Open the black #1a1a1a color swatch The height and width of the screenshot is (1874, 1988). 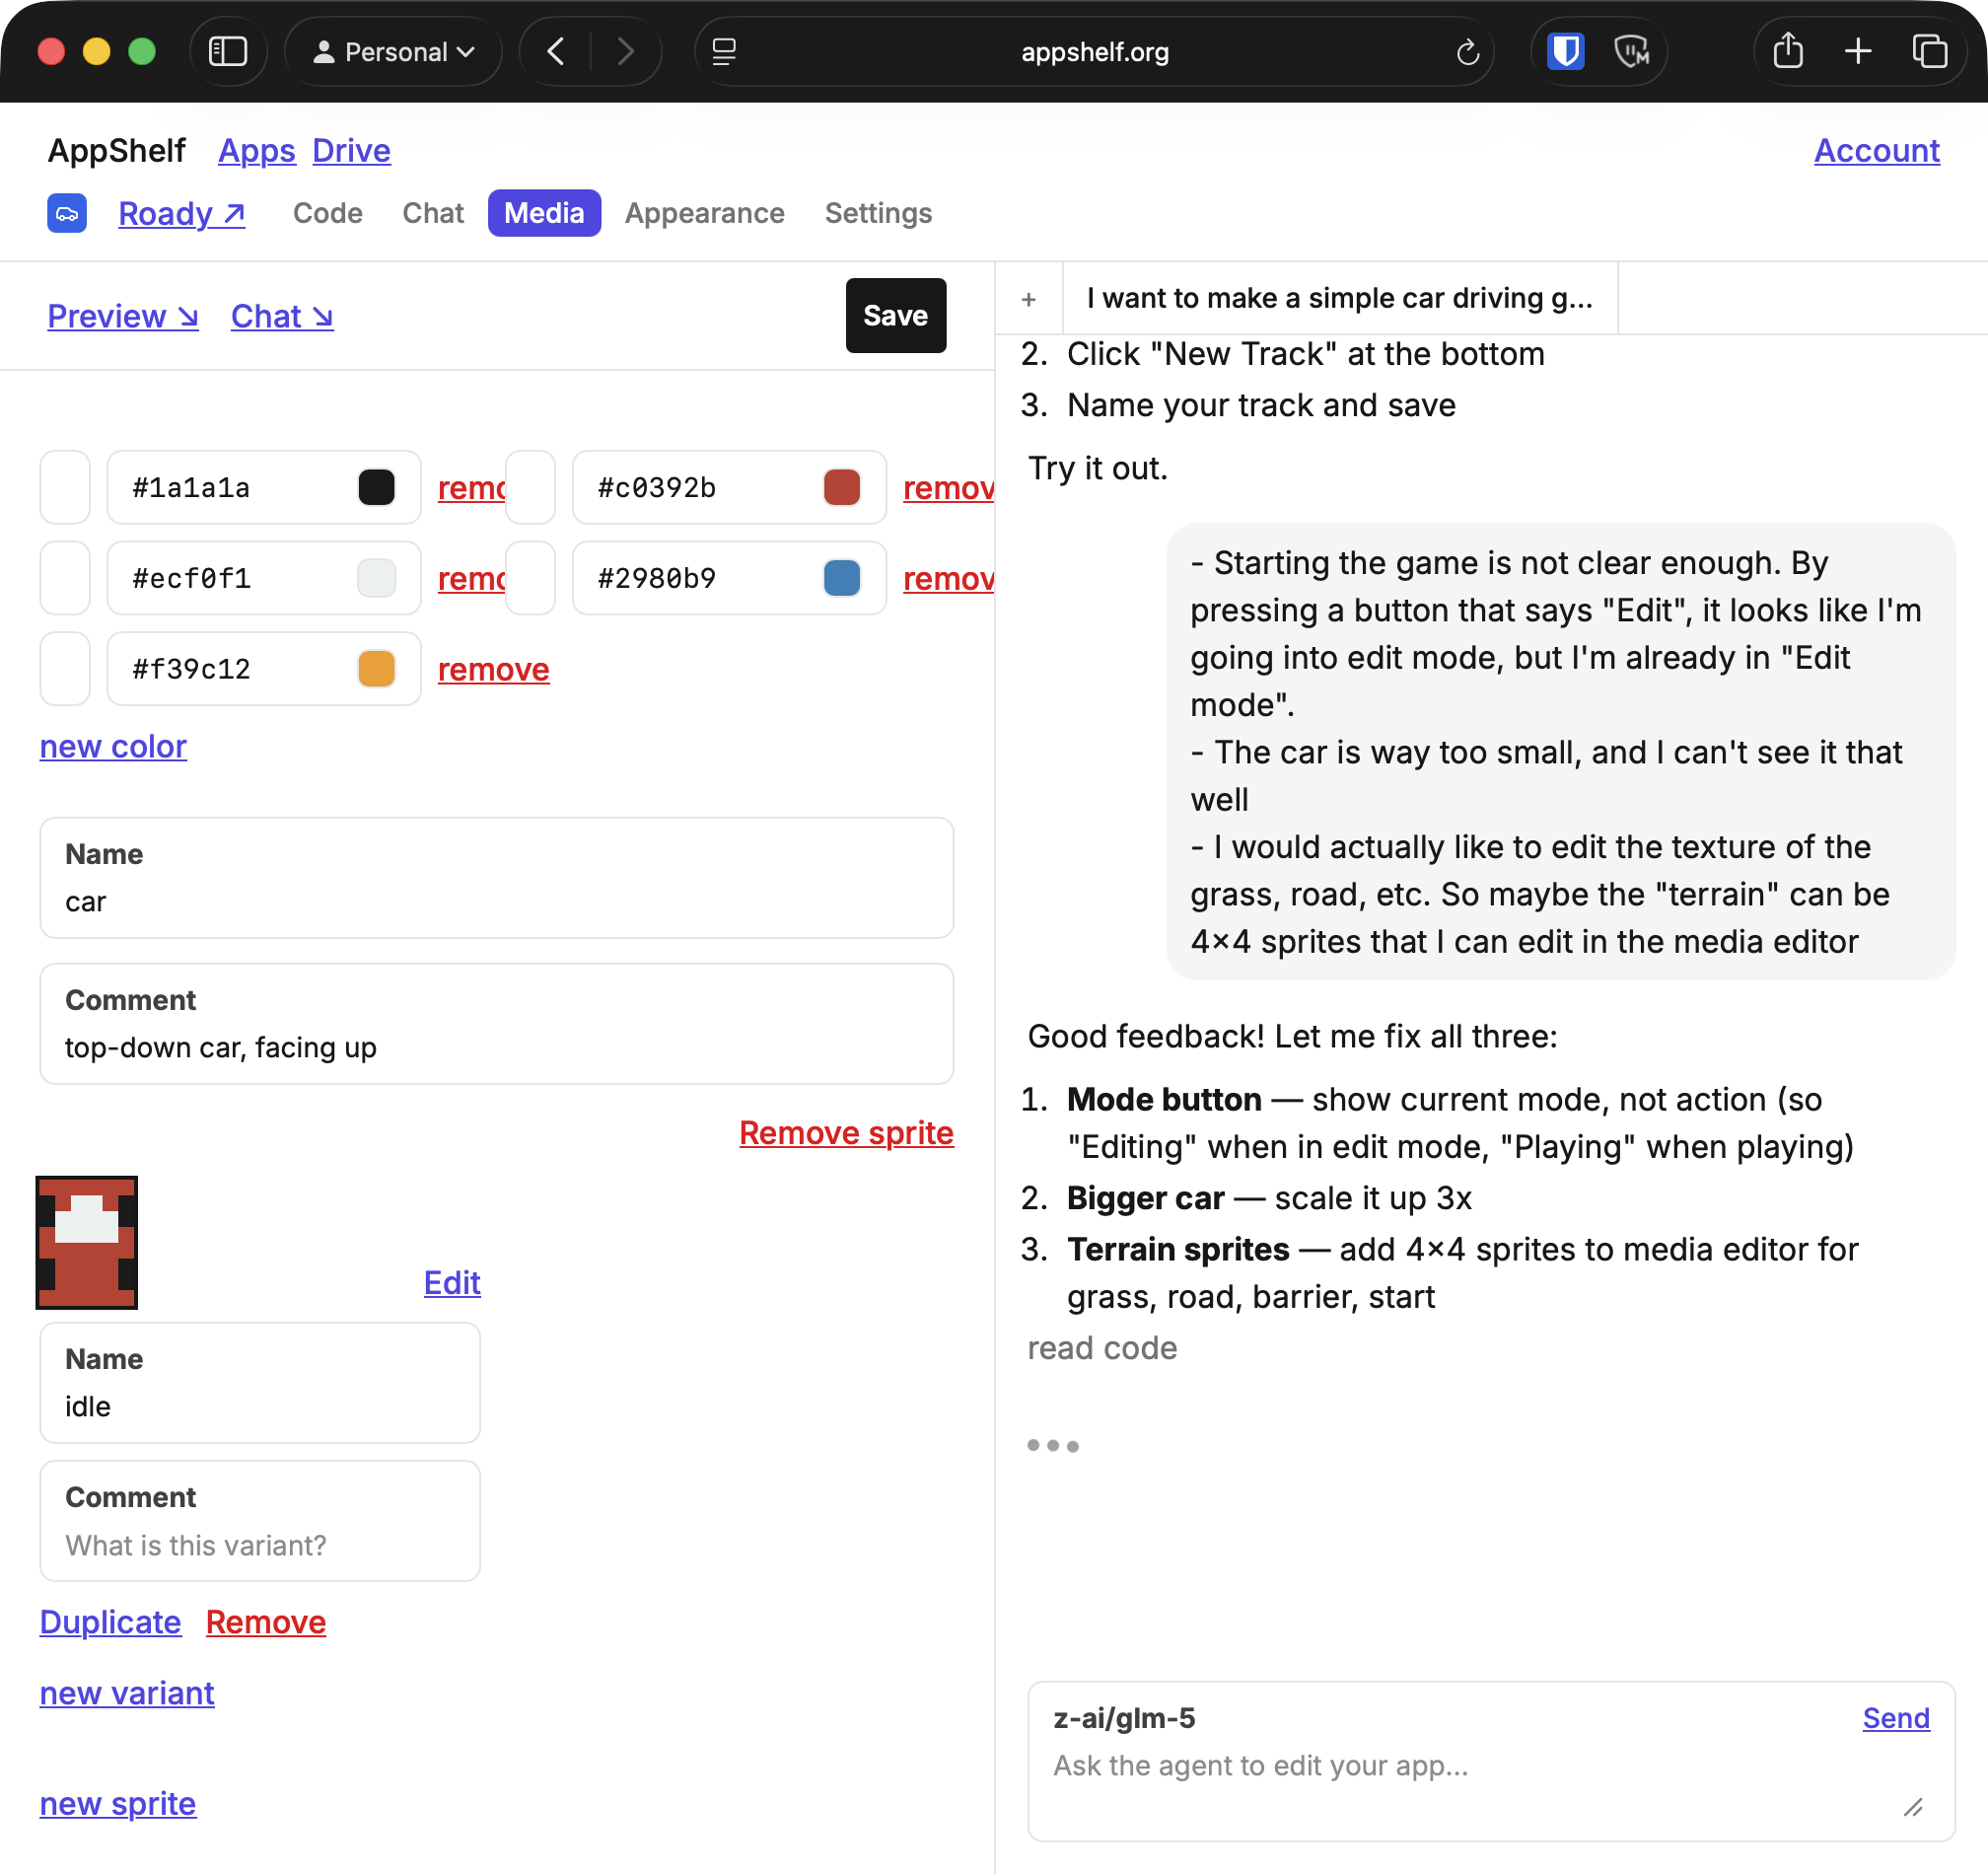[x=377, y=487]
